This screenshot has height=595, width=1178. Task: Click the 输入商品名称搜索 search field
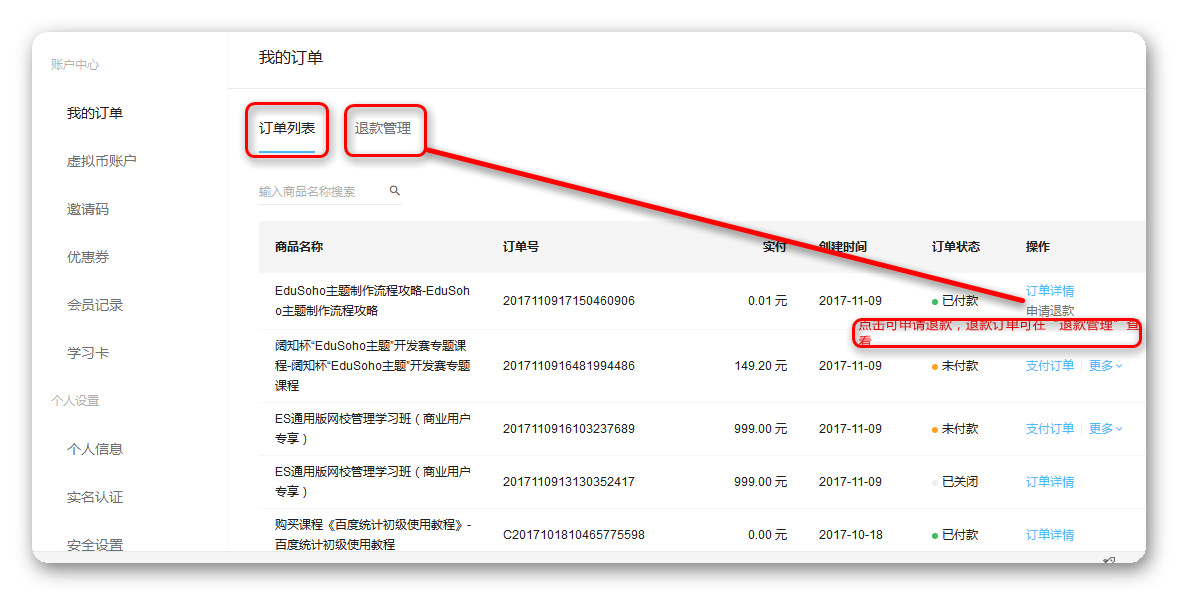tap(320, 191)
